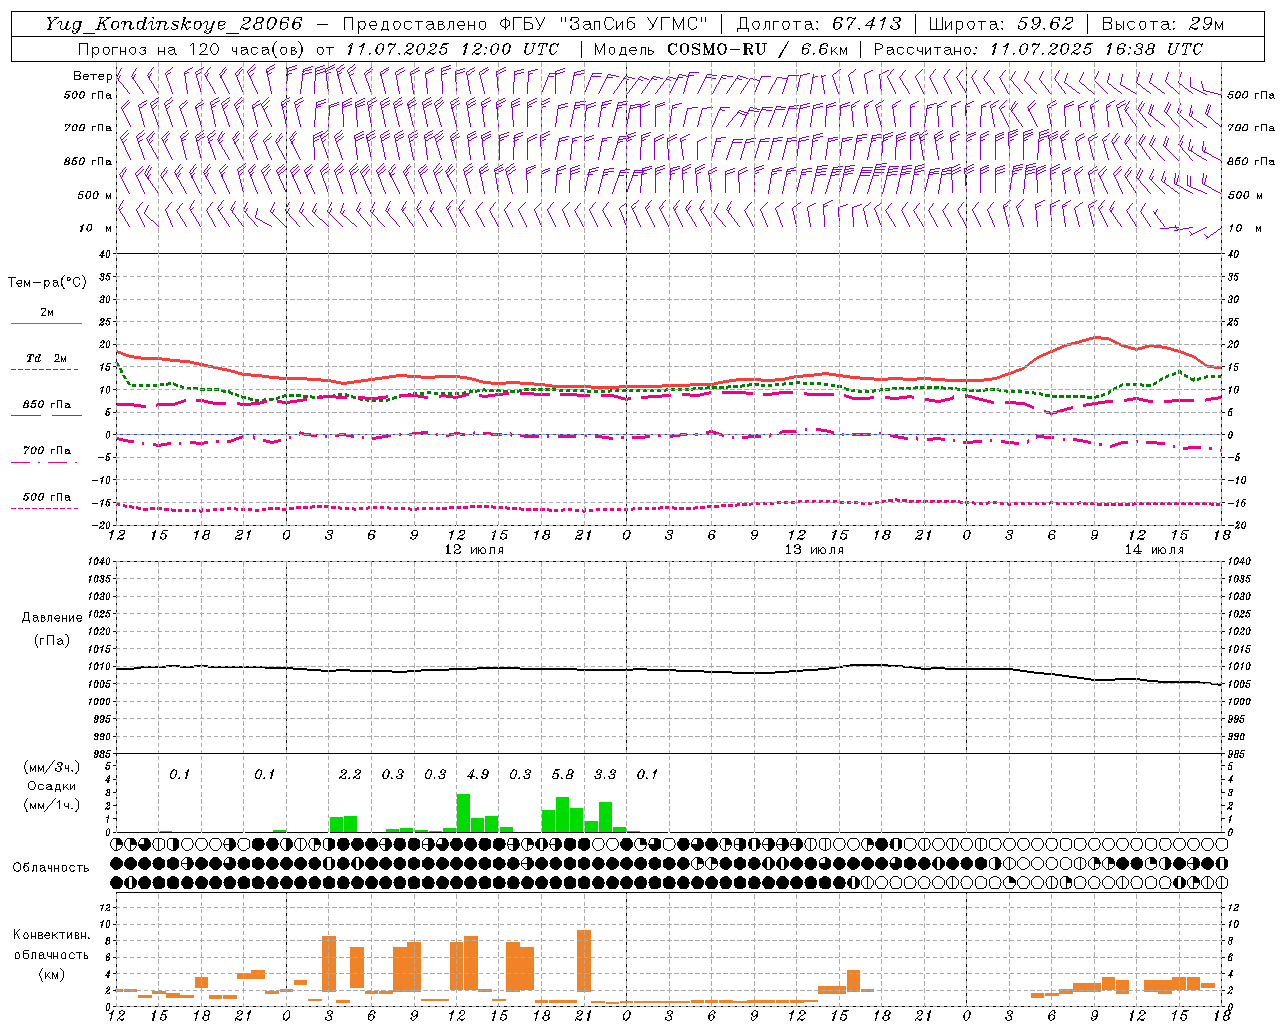
Task: Click the 5.8 precipitation value
Action: [563, 774]
